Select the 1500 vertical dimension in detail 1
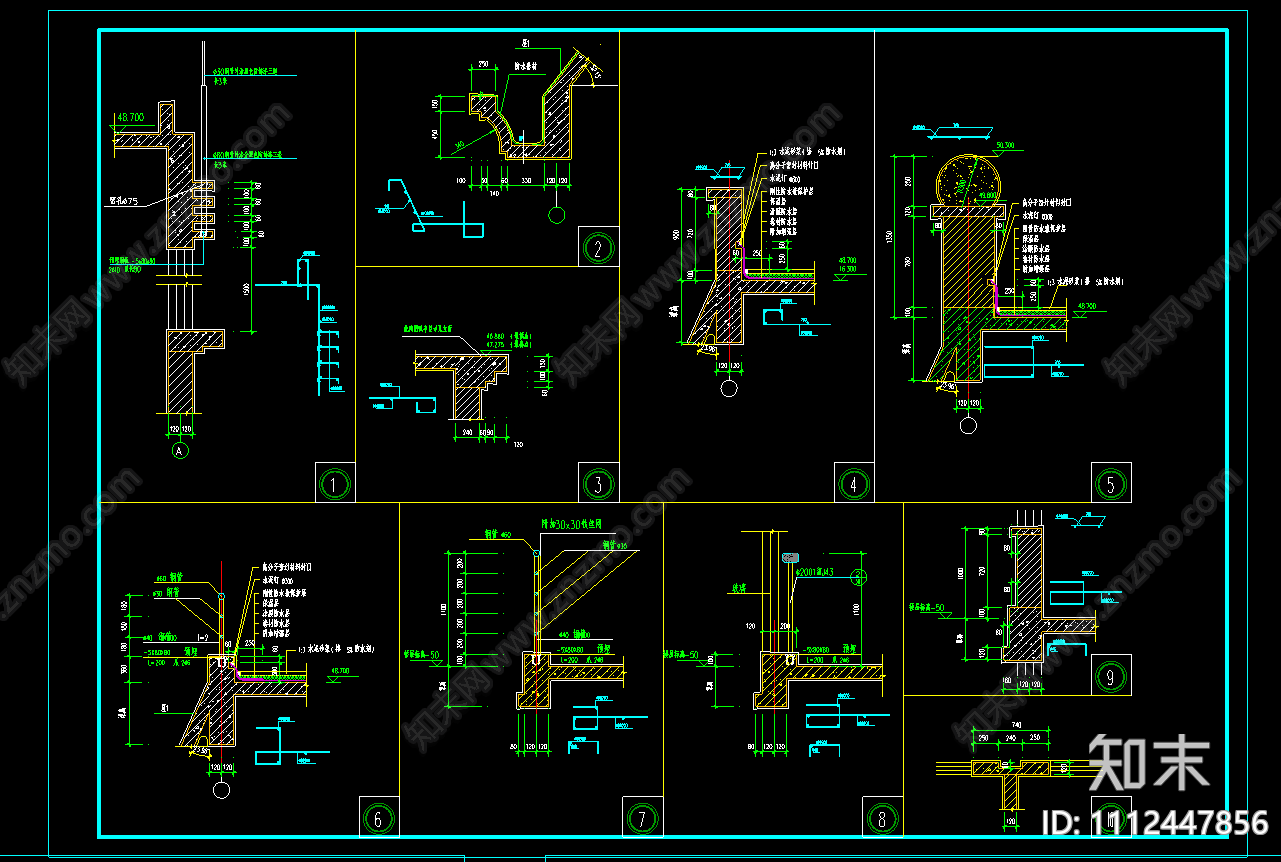The image size is (1281, 862). [246, 287]
